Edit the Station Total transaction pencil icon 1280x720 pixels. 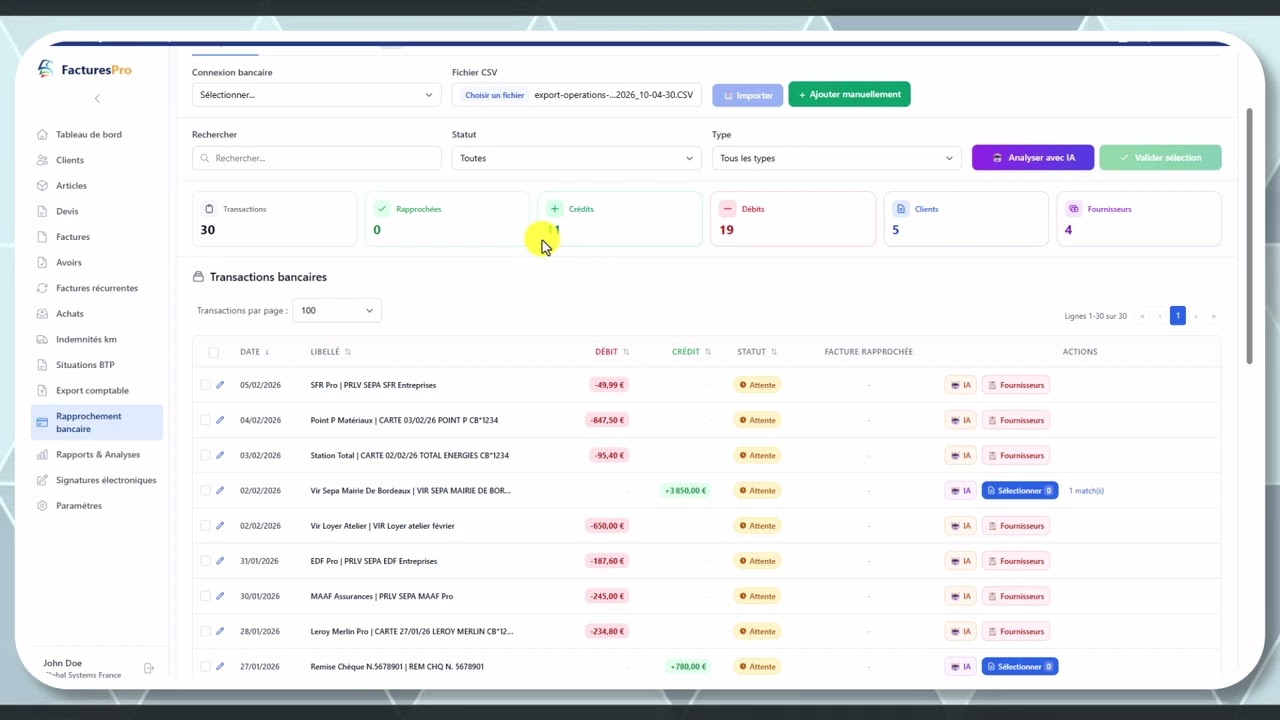[220, 455]
